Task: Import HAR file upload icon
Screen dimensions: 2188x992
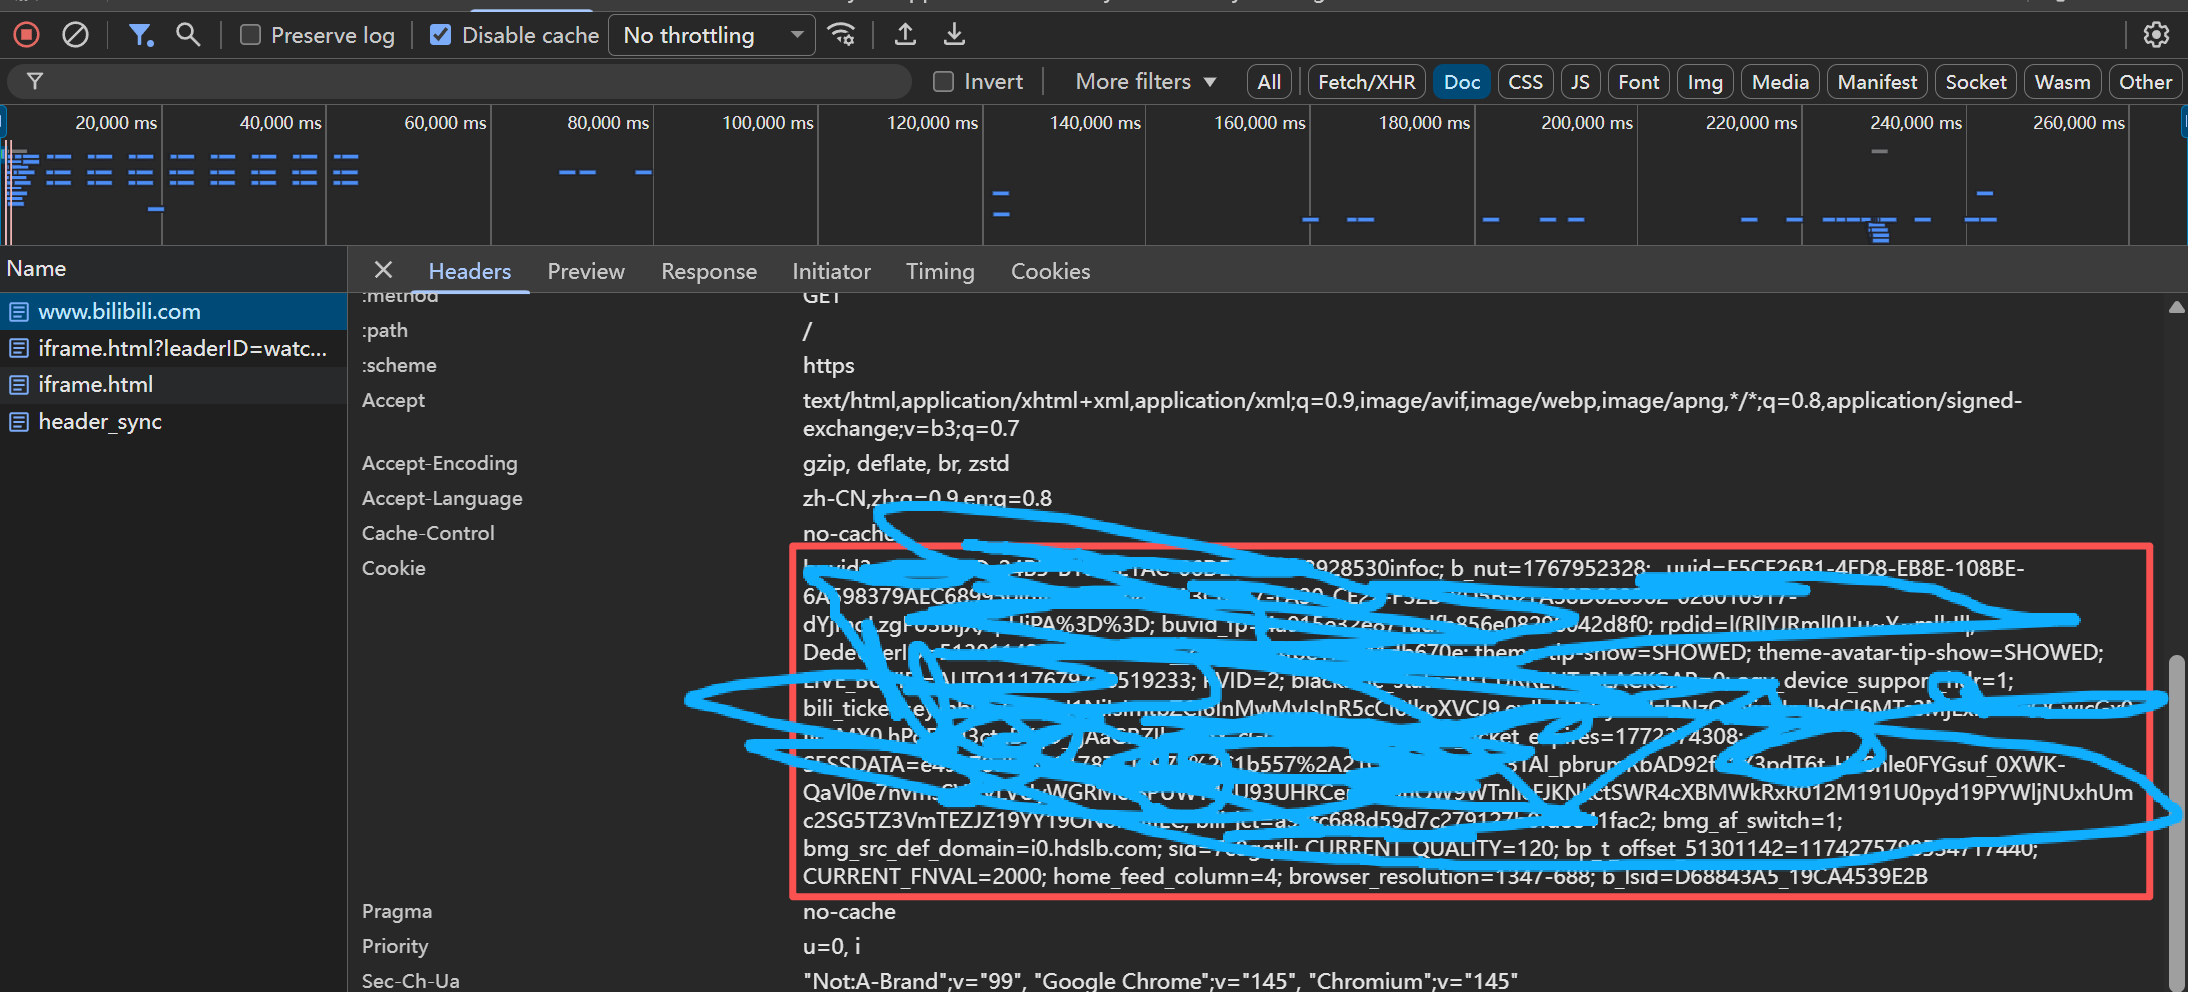Action: click(905, 35)
